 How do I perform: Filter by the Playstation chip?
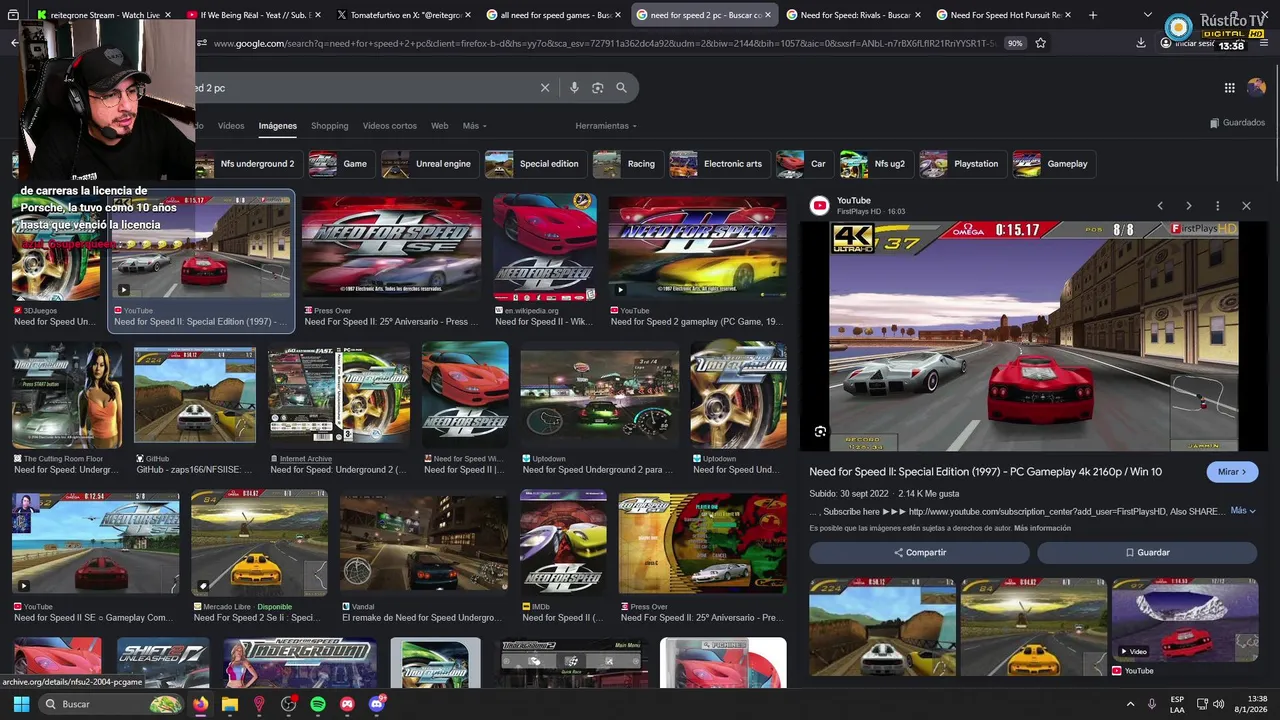coord(963,164)
